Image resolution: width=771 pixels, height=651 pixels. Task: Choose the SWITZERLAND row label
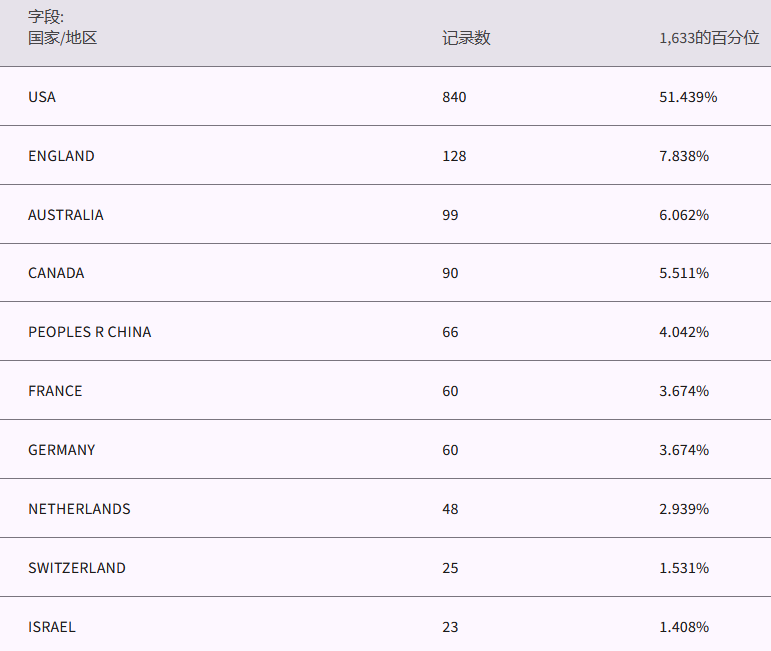(x=77, y=568)
